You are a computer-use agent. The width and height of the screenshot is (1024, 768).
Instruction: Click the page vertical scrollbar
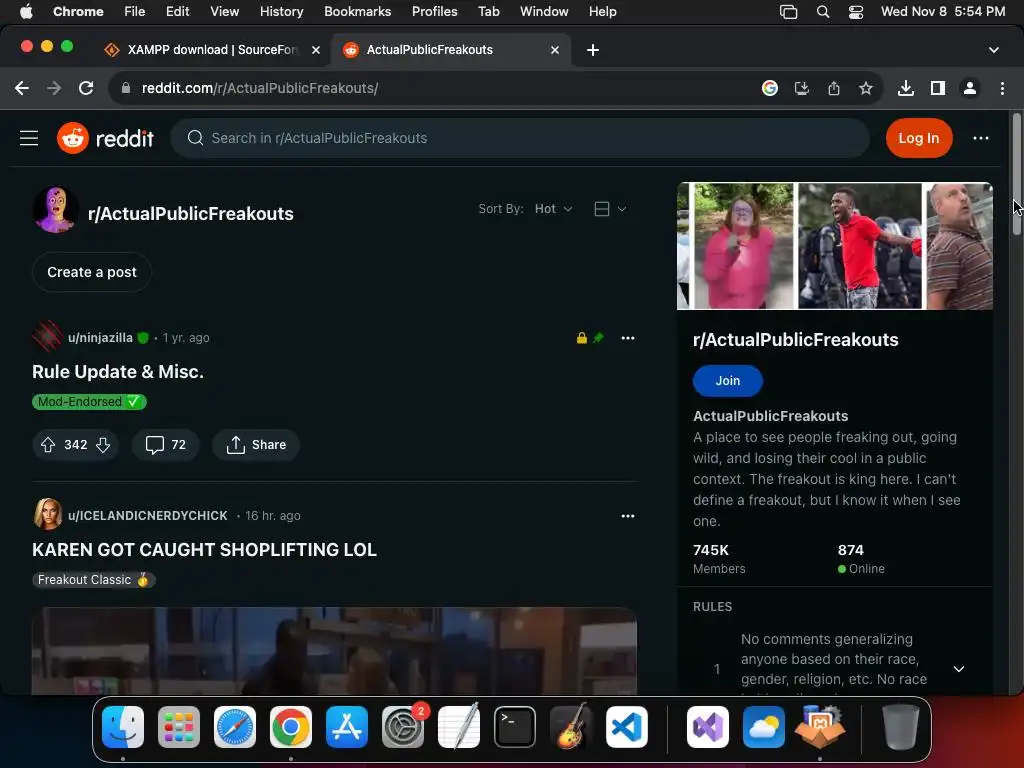pyautogui.click(x=1016, y=174)
